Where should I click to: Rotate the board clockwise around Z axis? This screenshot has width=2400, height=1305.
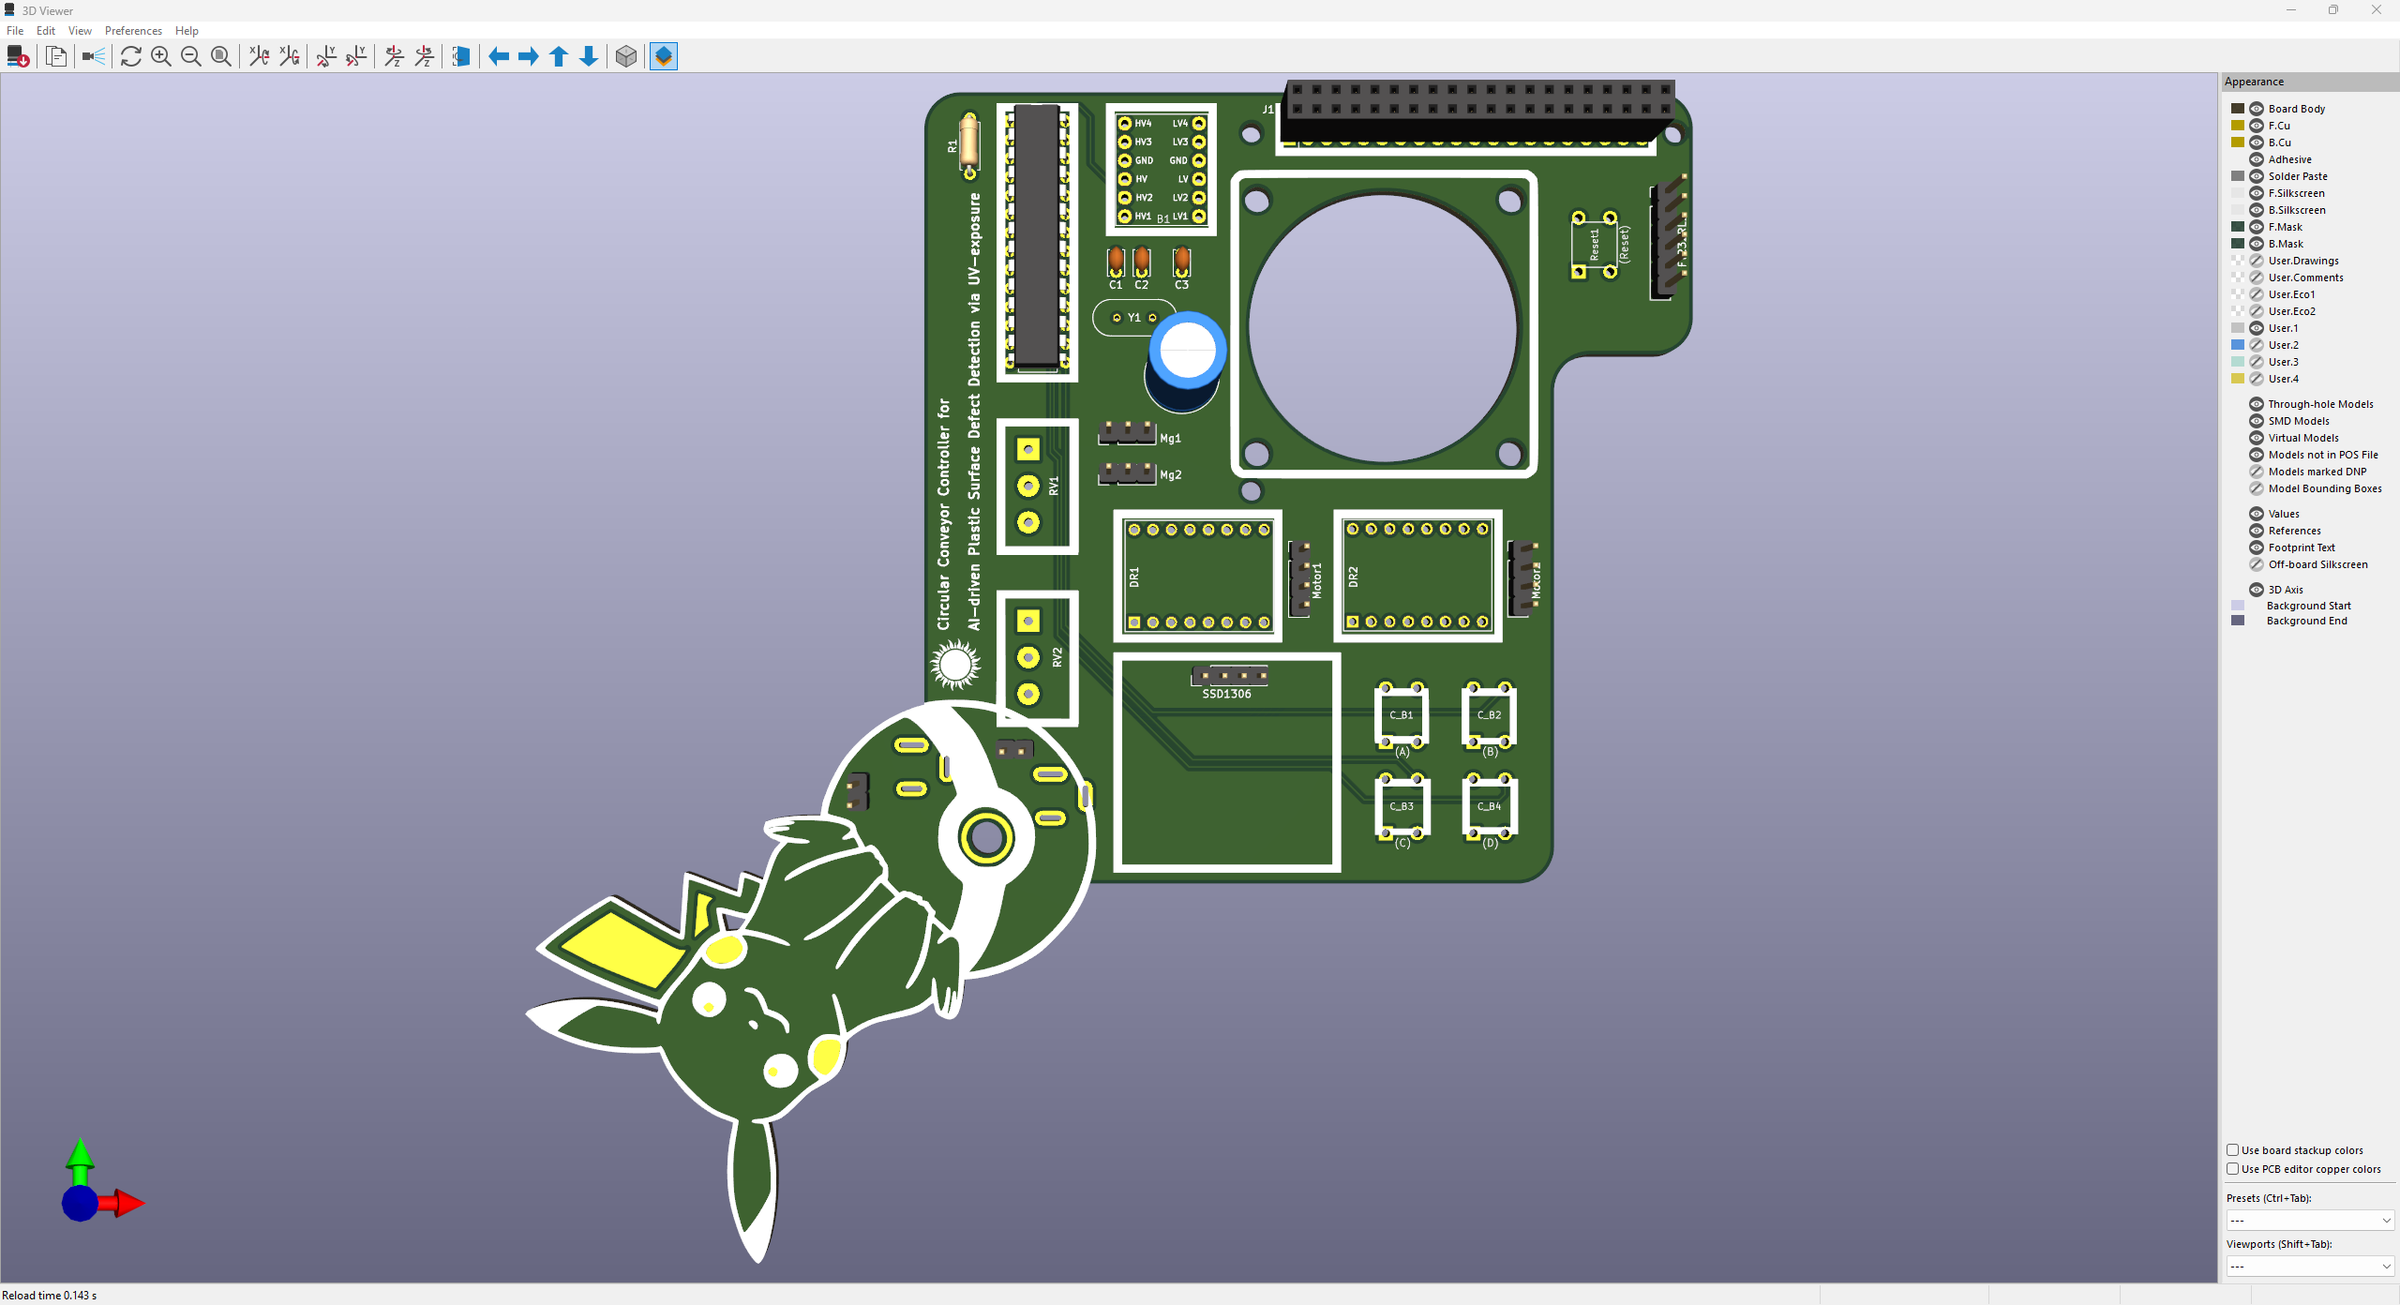coord(394,57)
